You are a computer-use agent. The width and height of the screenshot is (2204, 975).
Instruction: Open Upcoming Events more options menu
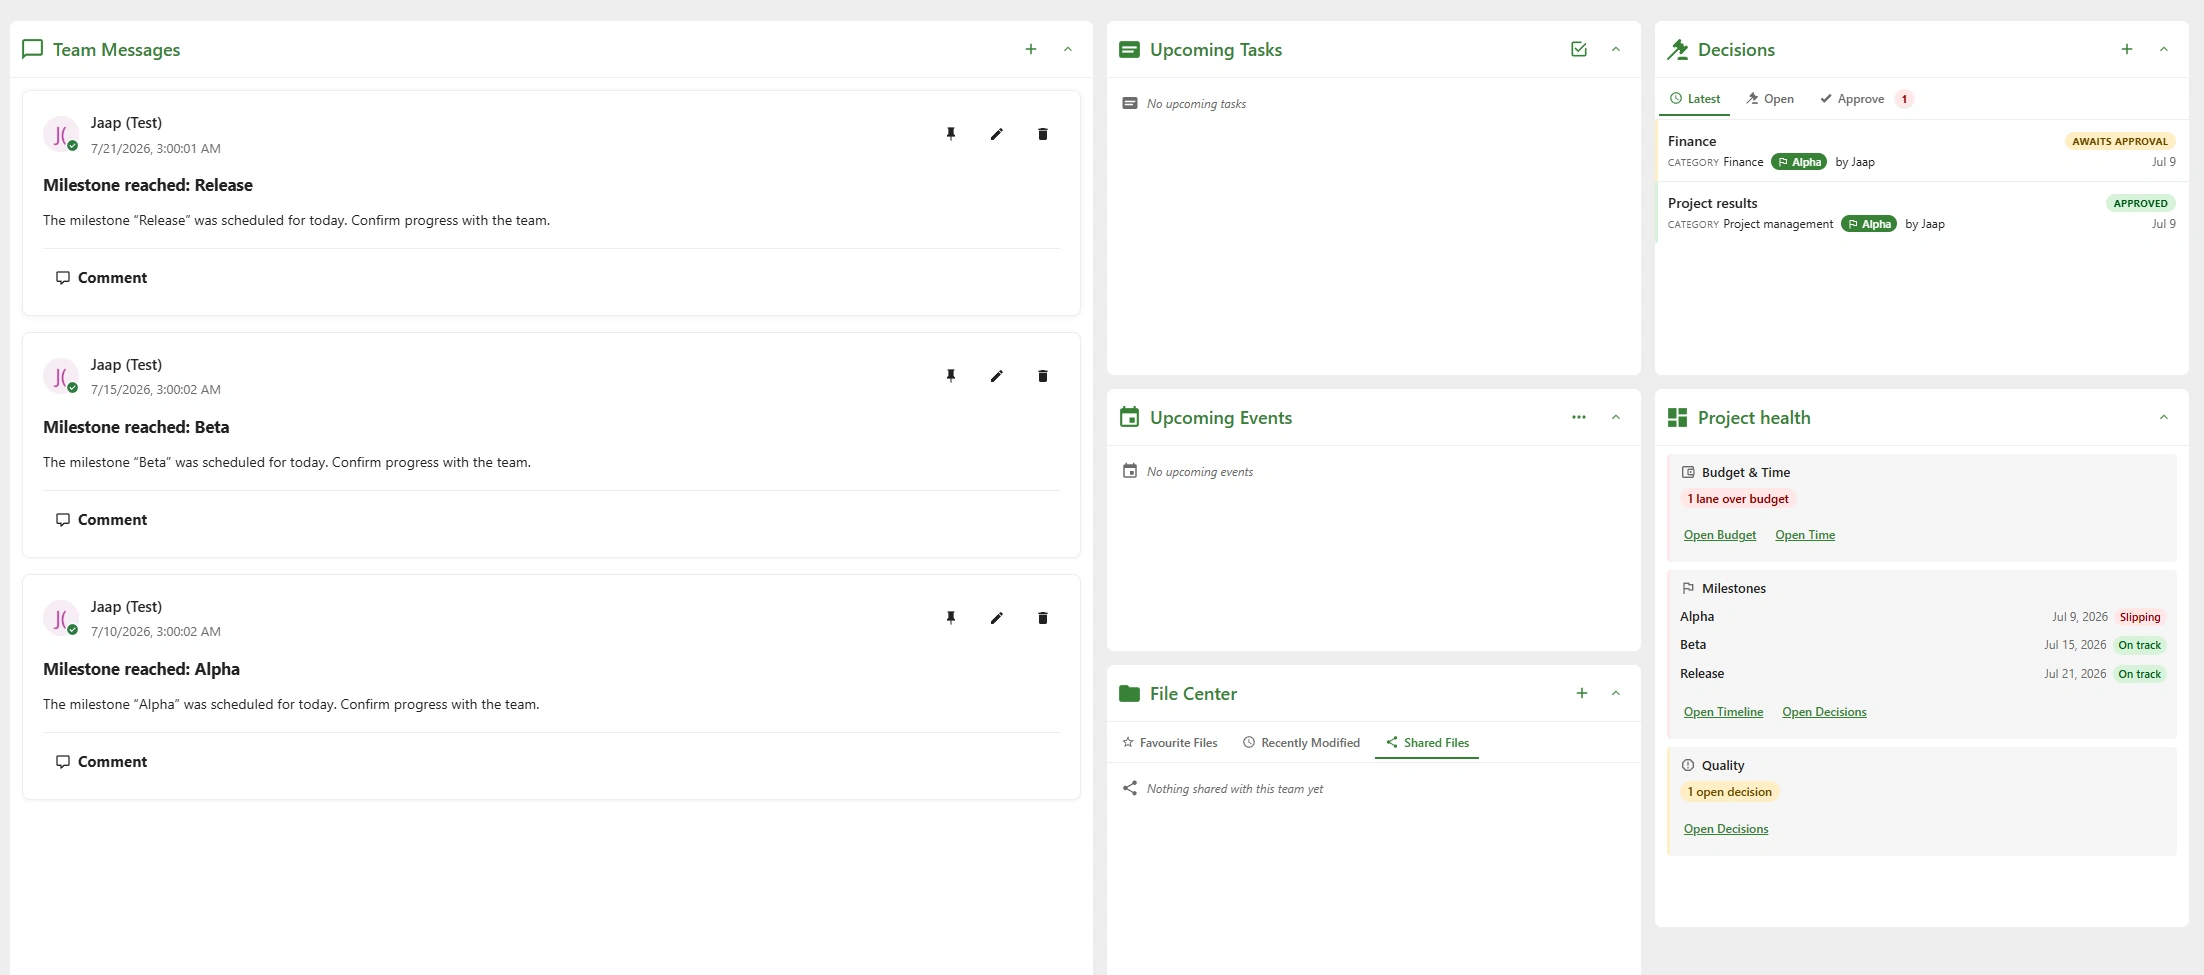[1579, 417]
